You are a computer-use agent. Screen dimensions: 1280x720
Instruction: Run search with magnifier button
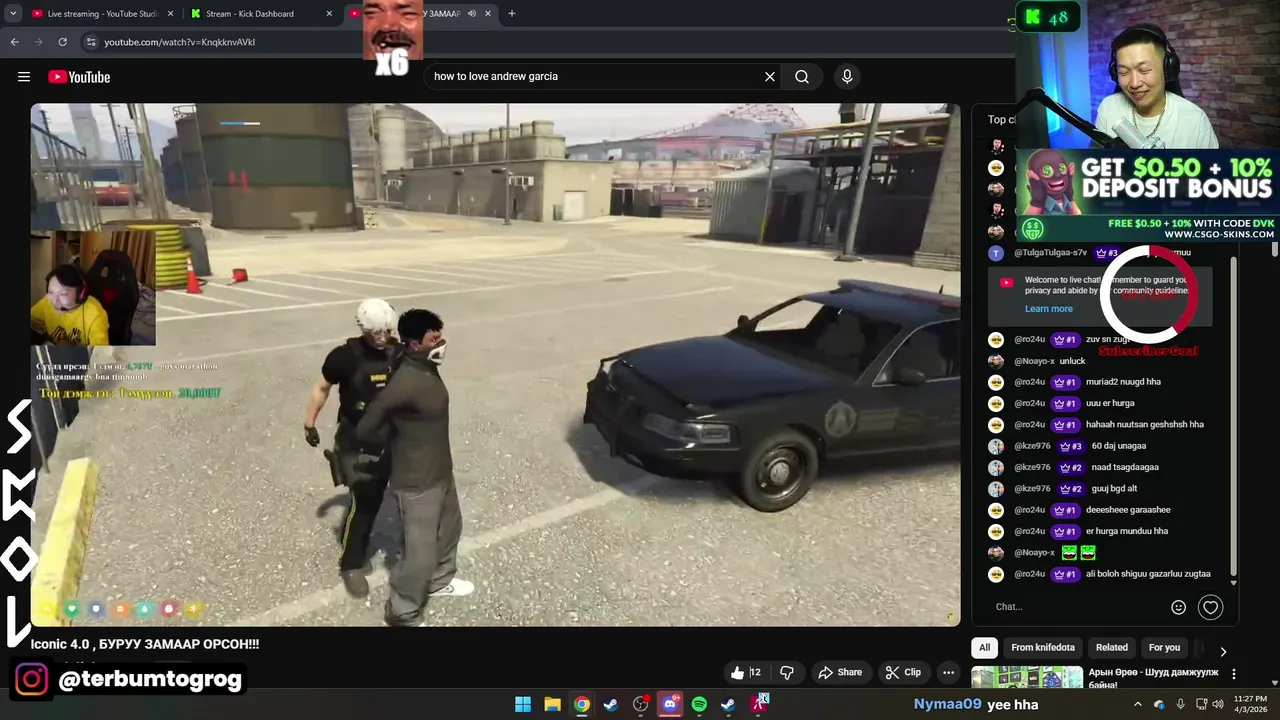(802, 76)
